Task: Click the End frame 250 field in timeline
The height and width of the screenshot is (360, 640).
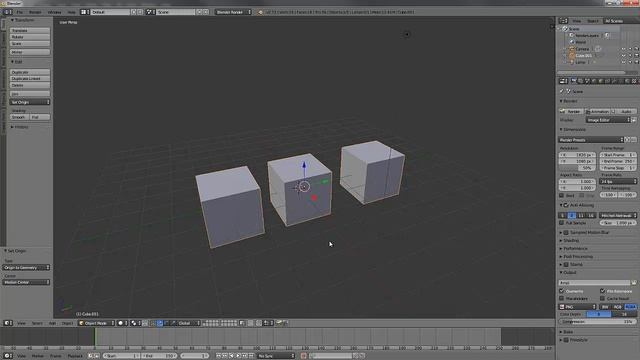Action: click(159, 356)
